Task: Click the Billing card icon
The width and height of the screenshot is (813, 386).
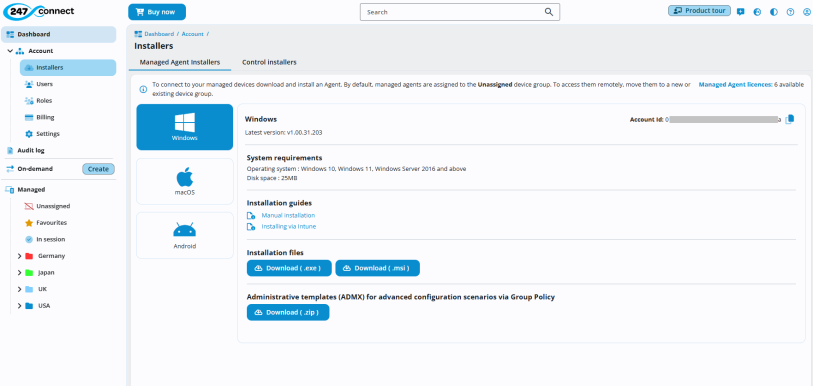Action: 29,117
